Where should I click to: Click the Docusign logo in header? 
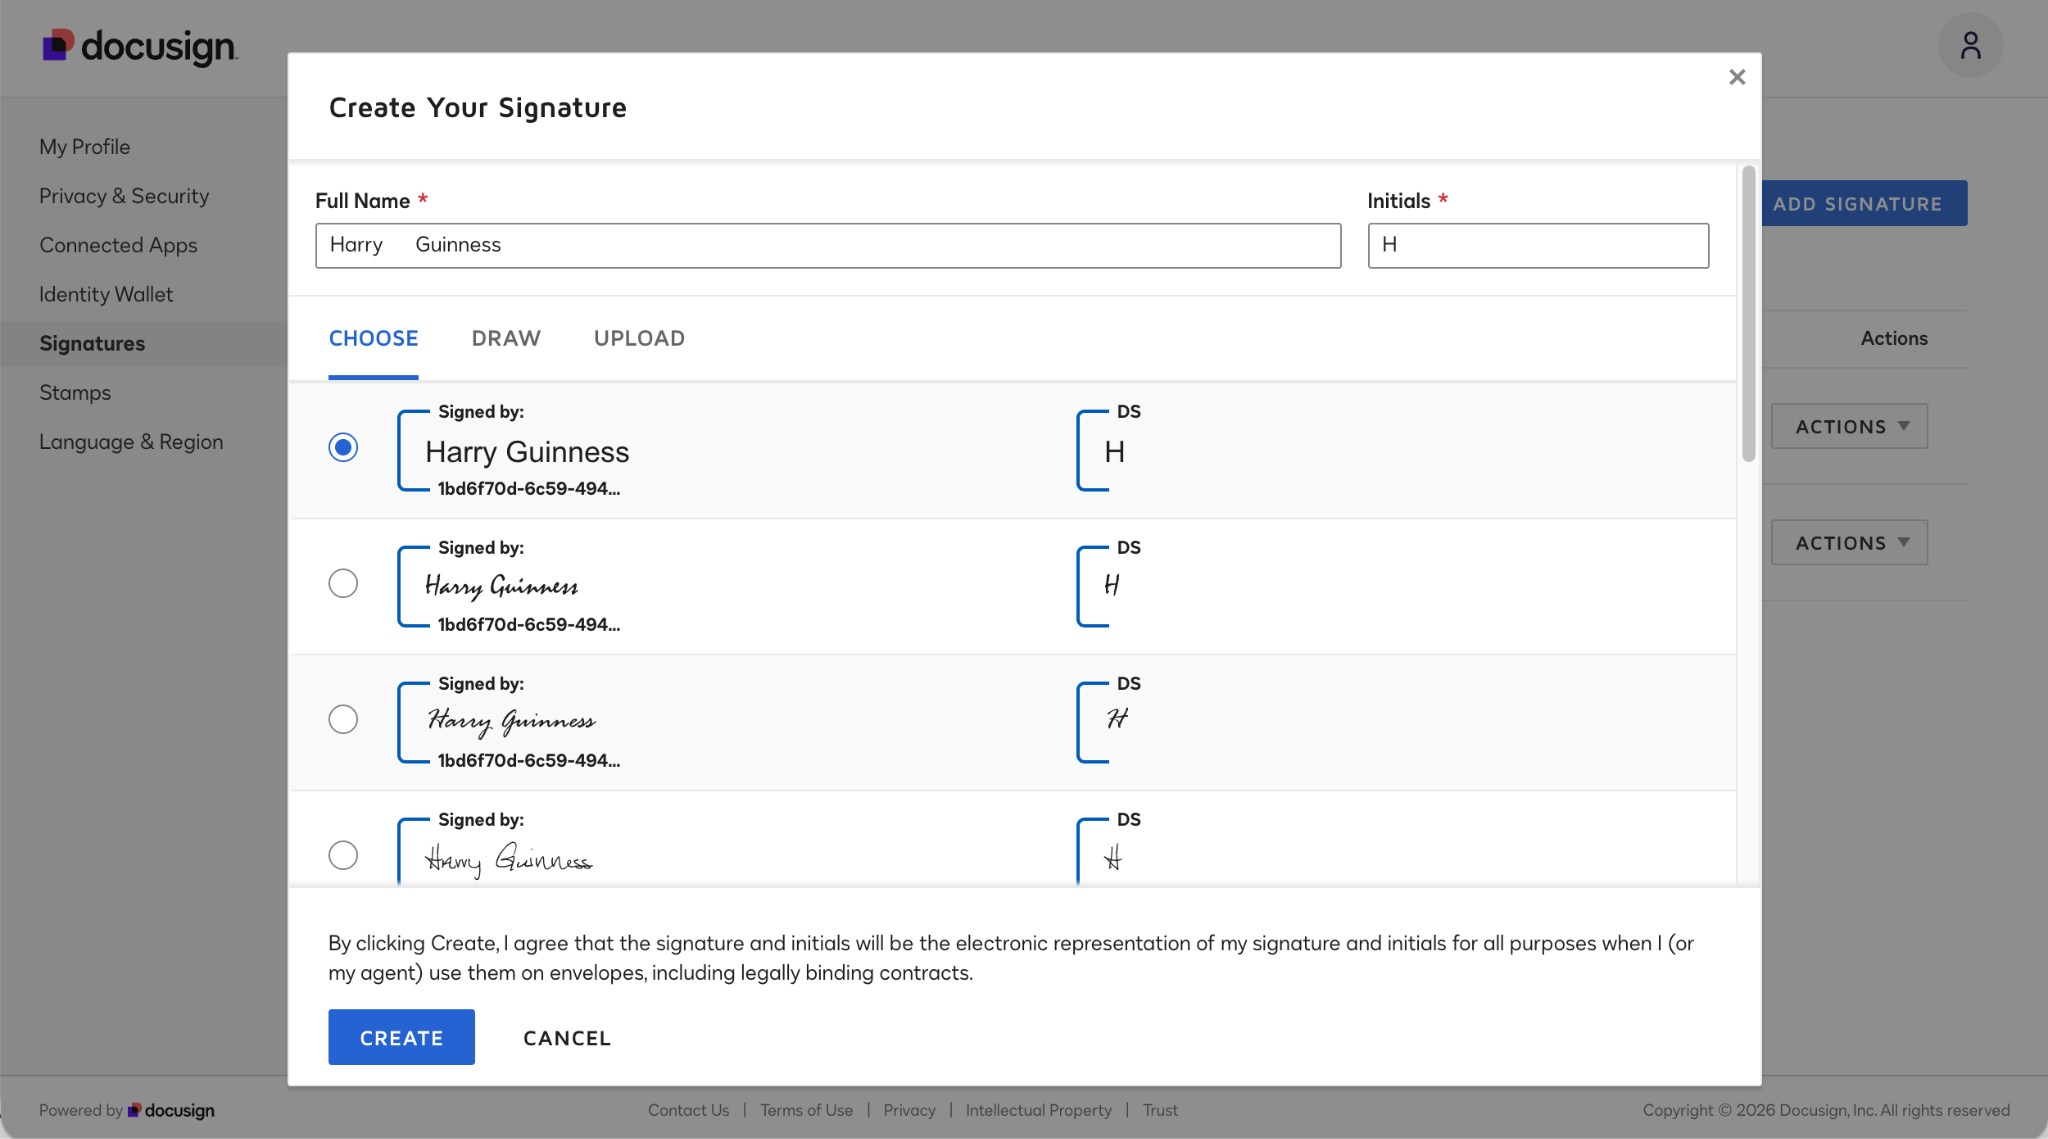[x=139, y=46]
